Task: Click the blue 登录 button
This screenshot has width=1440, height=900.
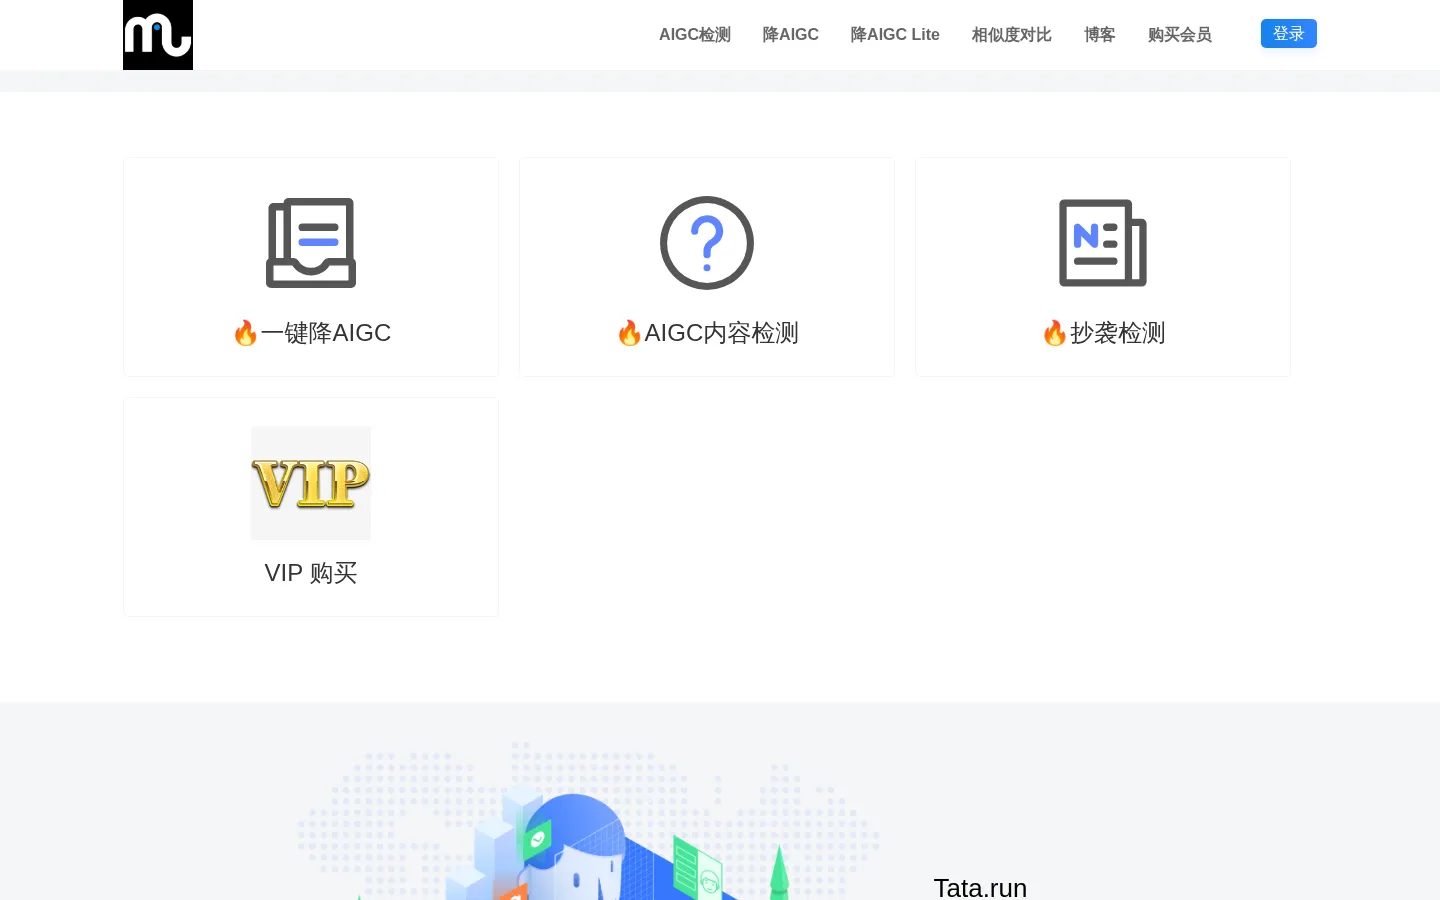Action: tap(1289, 34)
